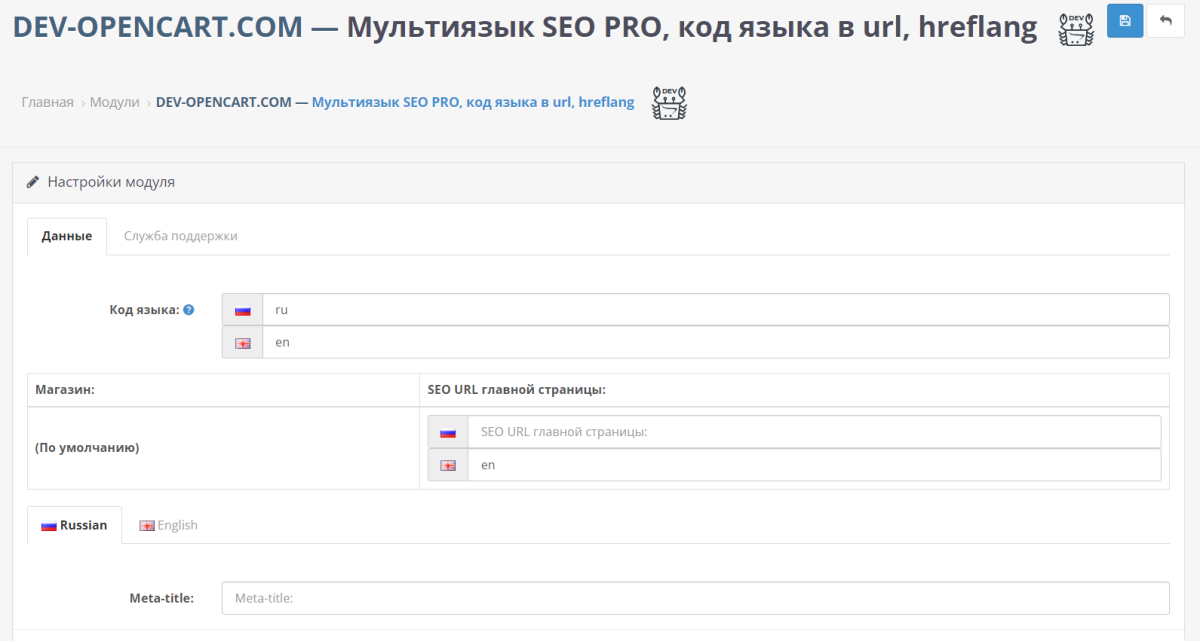Click the English SEO URL field containing en

tap(814, 465)
